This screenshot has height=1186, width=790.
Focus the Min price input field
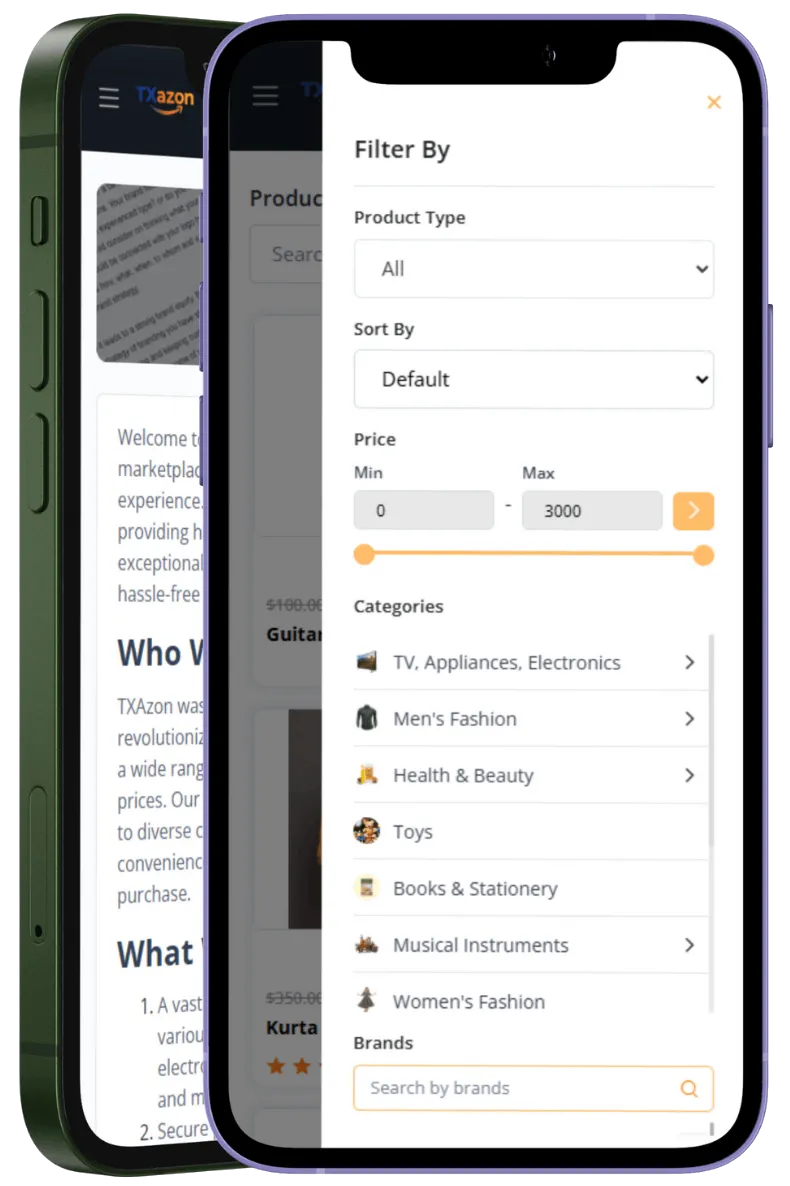424,511
